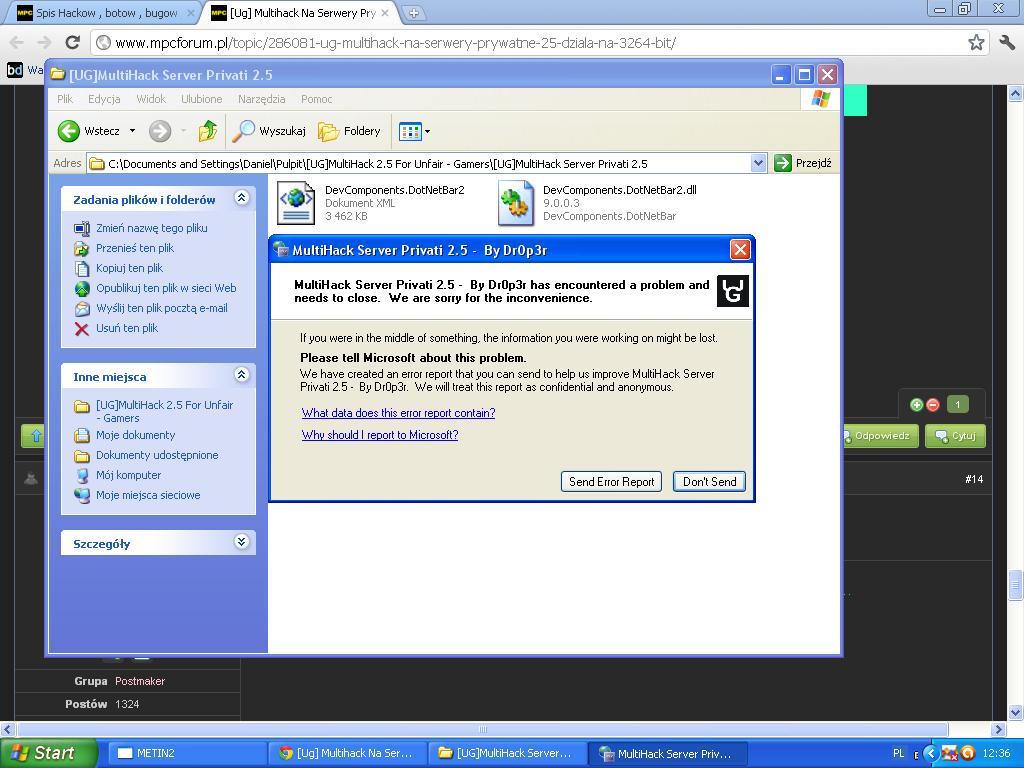Viewport: 1024px width, 768px height.
Task: Switch to Chrome [Ug] Multihack taskbar item
Action: pyautogui.click(x=347, y=753)
